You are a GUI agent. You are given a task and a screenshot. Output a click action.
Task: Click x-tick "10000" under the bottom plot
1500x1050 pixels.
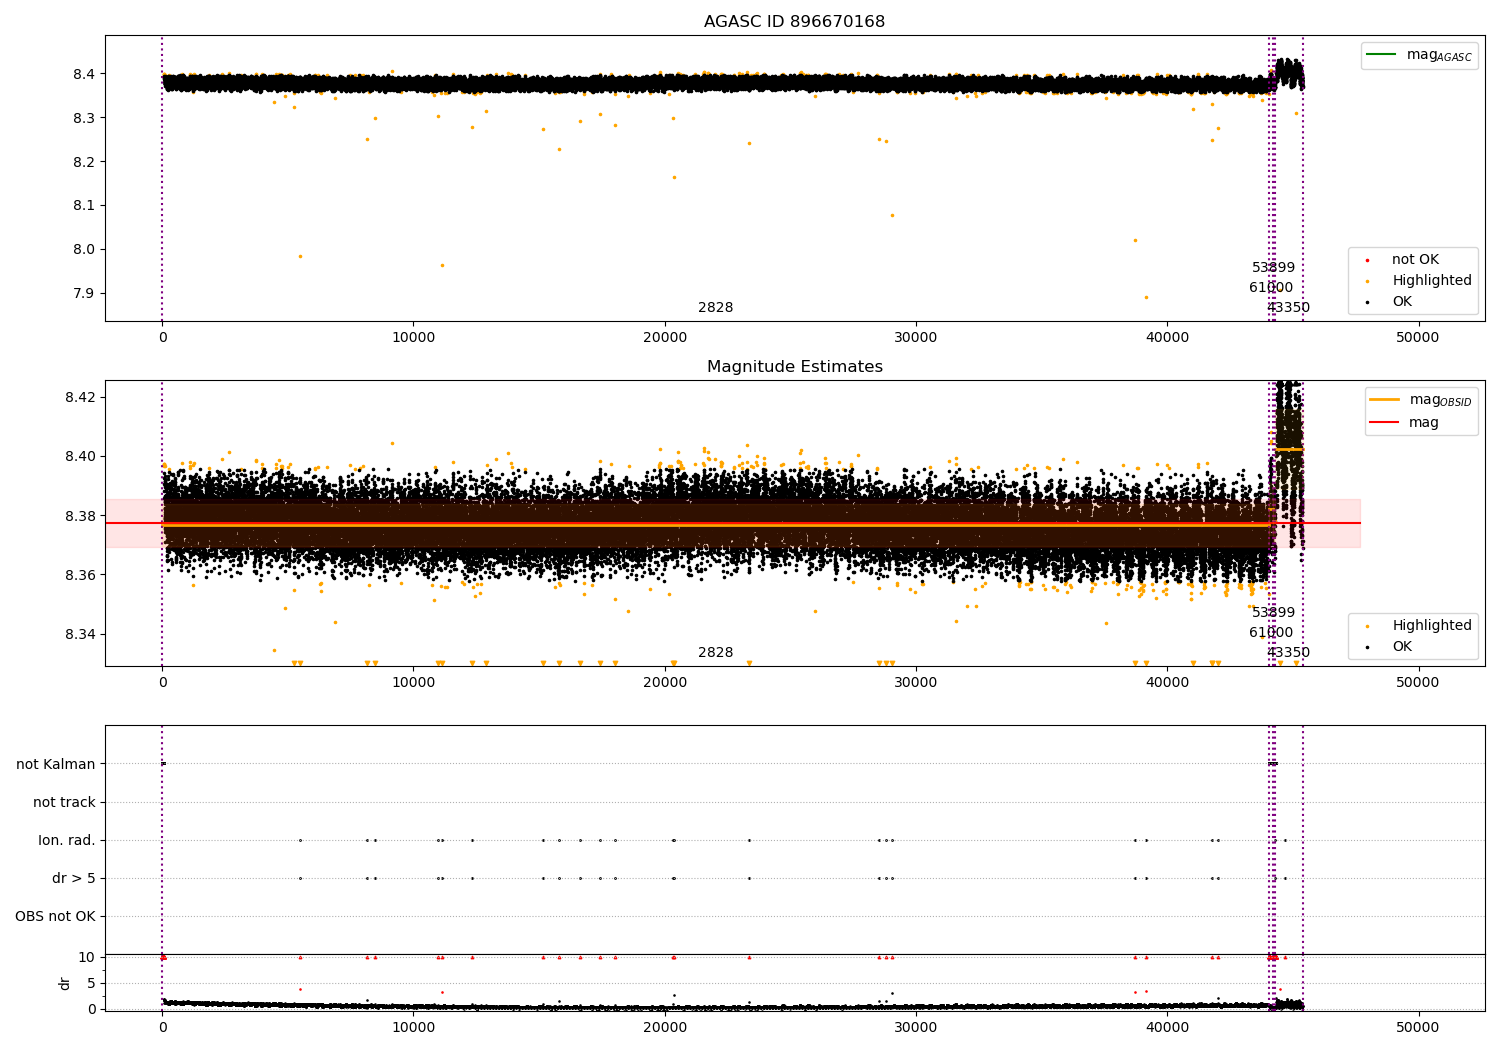413,1028
